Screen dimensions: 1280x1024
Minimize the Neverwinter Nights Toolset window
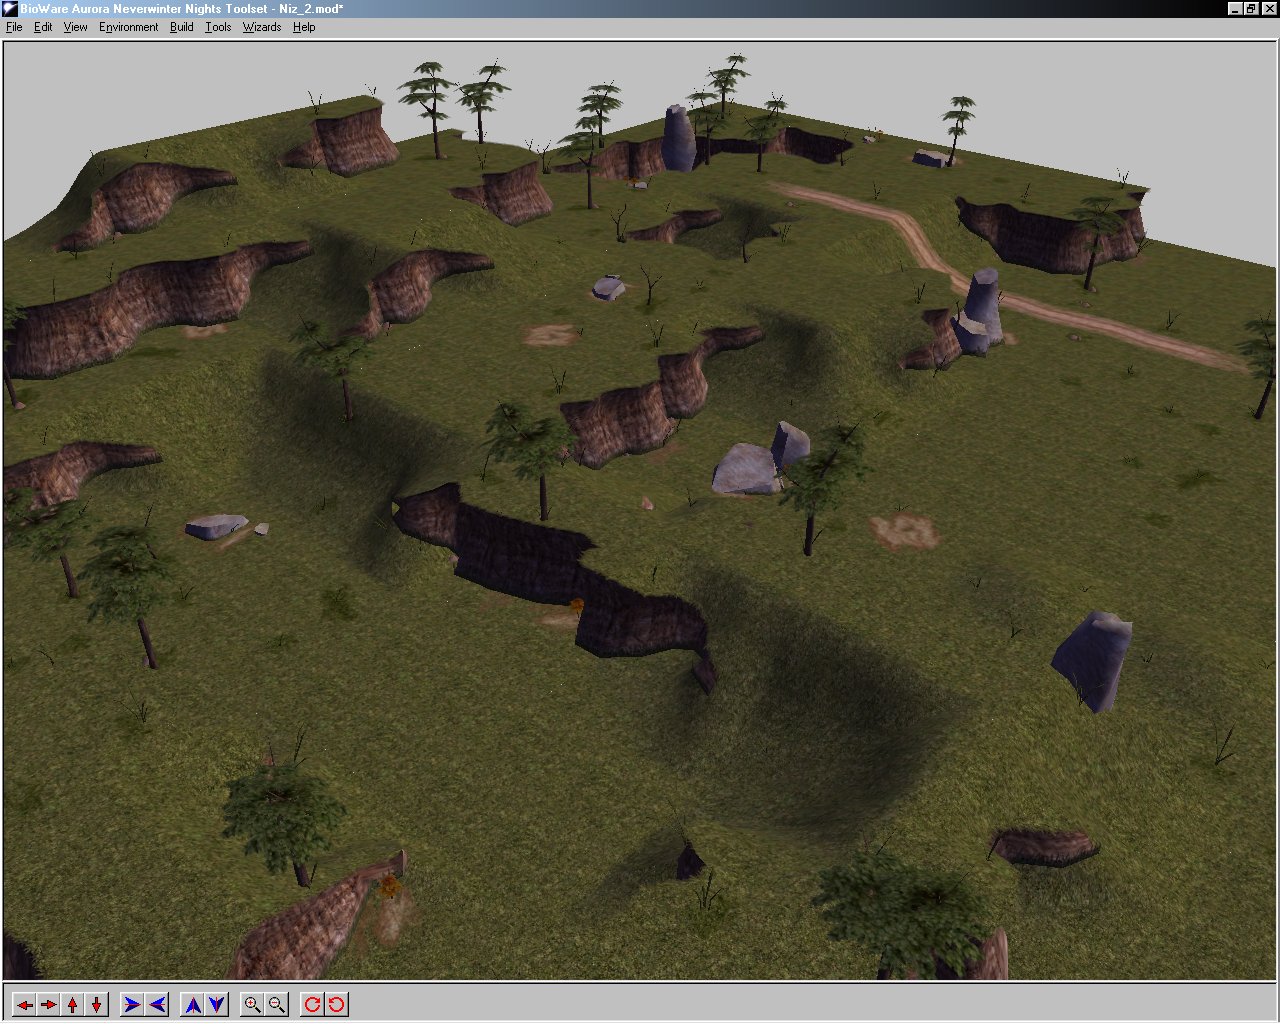[1235, 9]
